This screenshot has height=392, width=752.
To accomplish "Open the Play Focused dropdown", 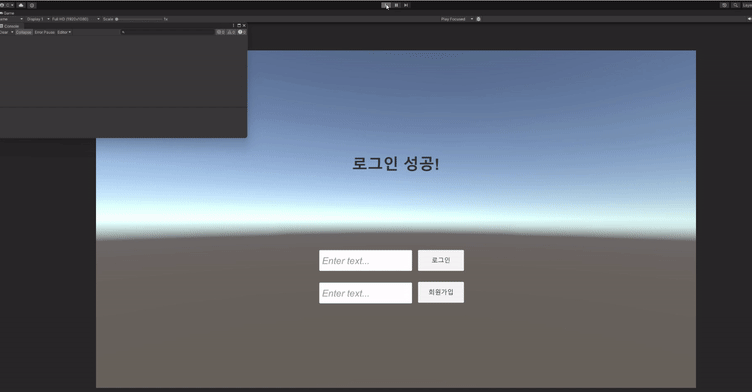I will click(457, 19).
